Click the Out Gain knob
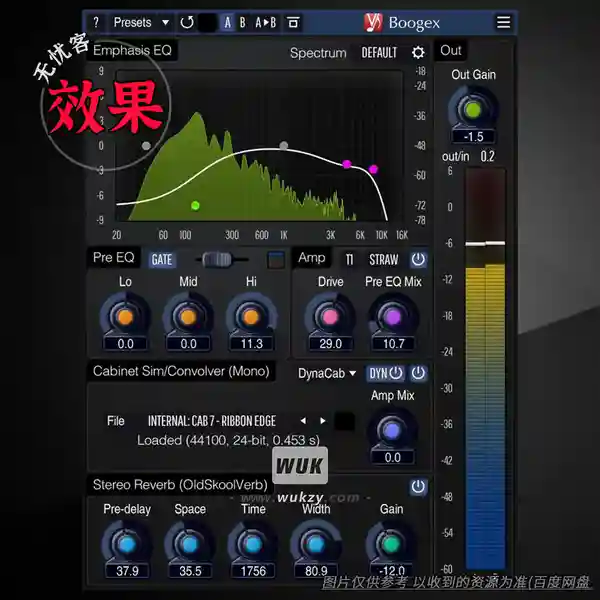This screenshot has width=600, height=600. coord(473,110)
